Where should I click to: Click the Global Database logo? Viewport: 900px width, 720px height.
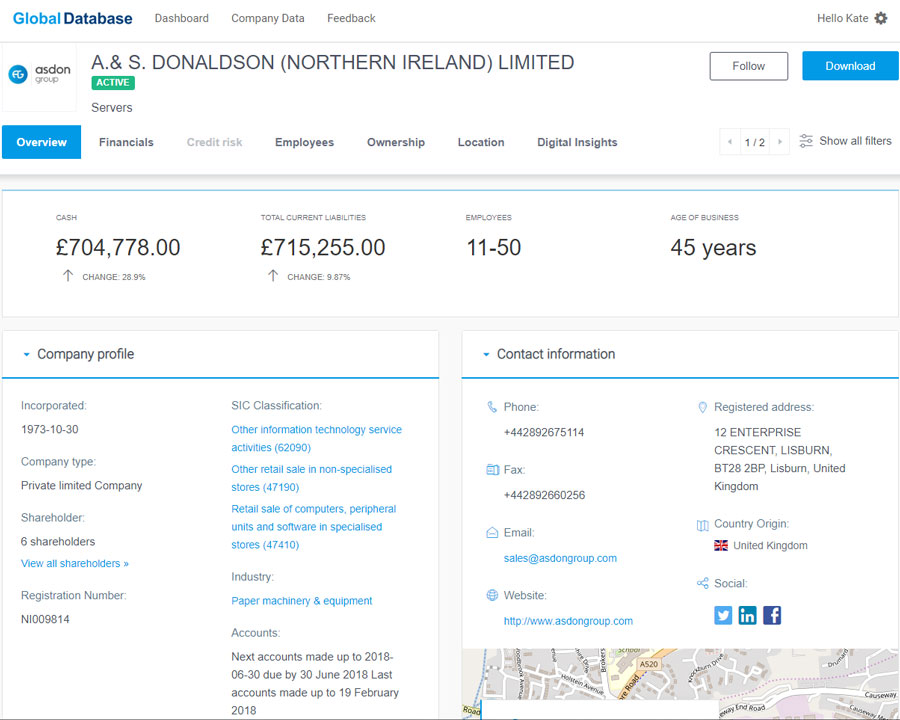coord(72,18)
